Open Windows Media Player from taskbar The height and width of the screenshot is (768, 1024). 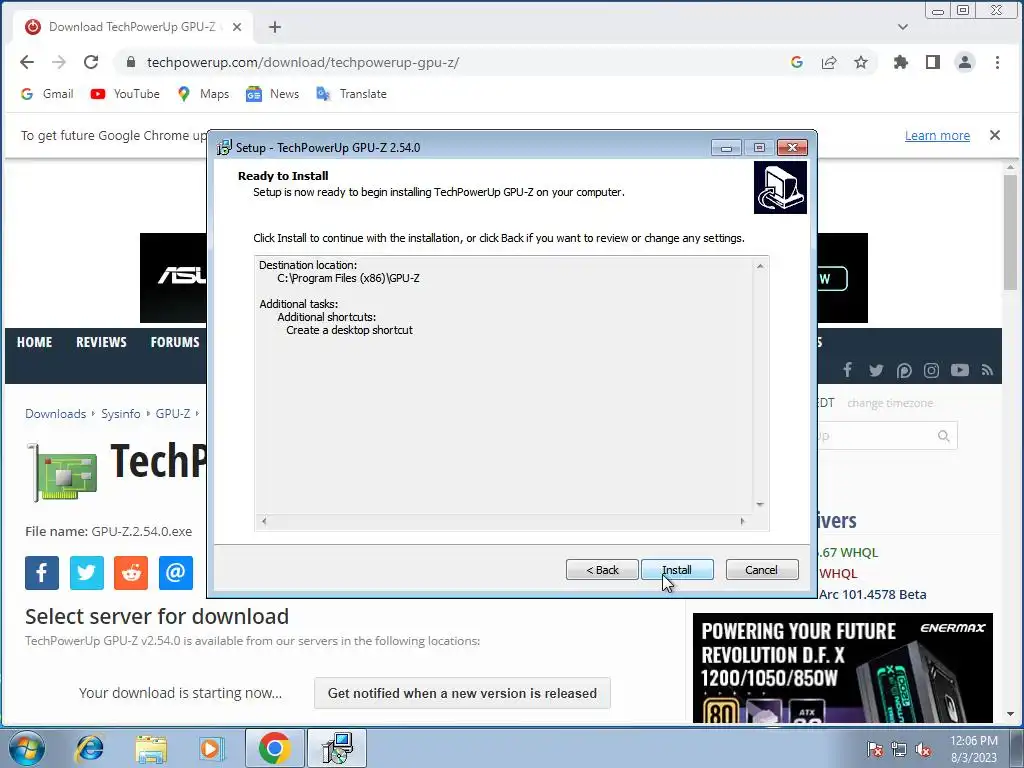click(211, 748)
